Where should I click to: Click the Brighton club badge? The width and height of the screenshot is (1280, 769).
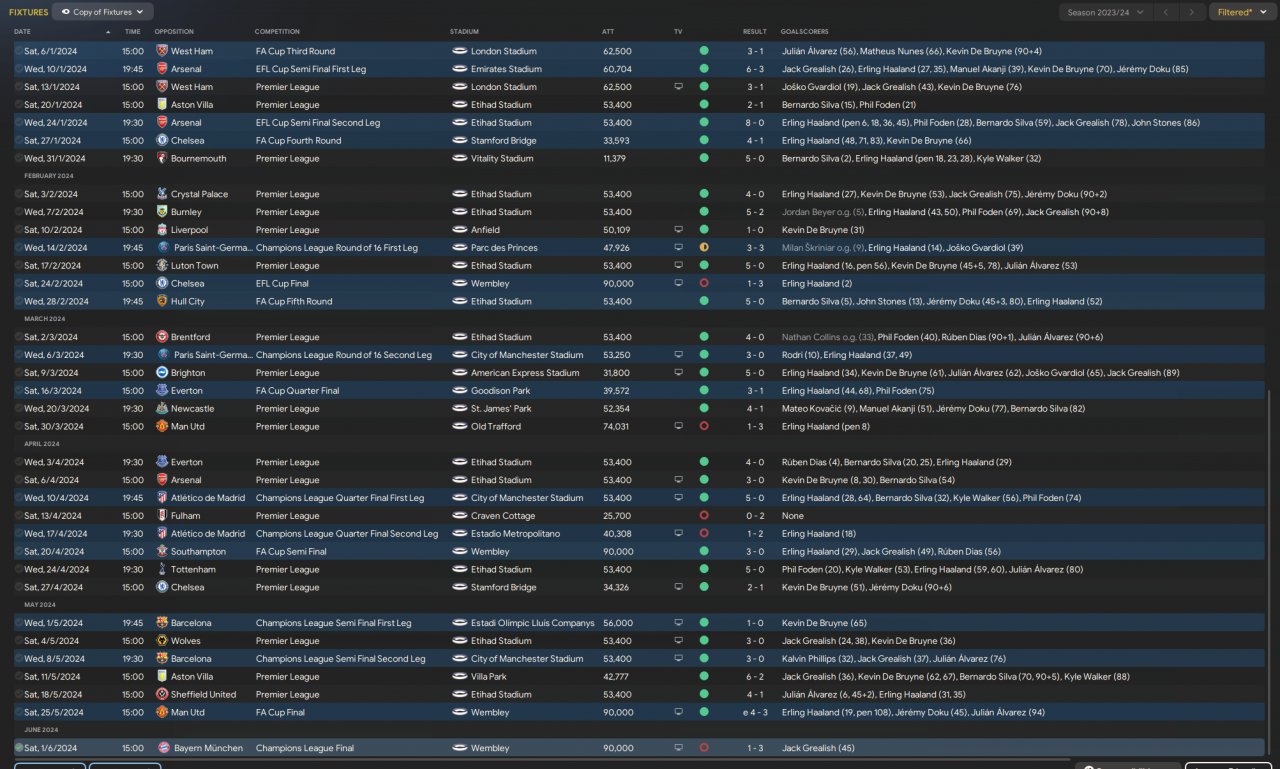(162, 373)
